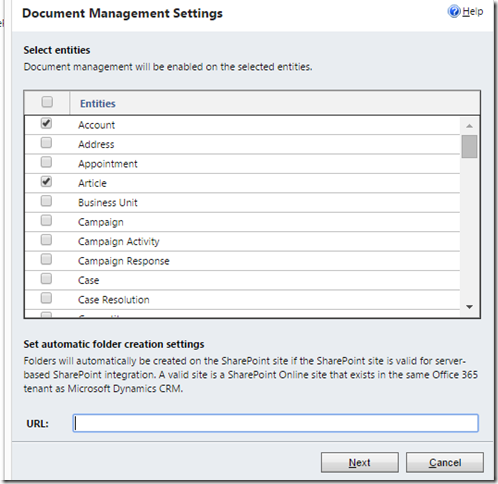Click the Cancel button
Image resolution: width=498 pixels, height=484 pixels.
[445, 462]
